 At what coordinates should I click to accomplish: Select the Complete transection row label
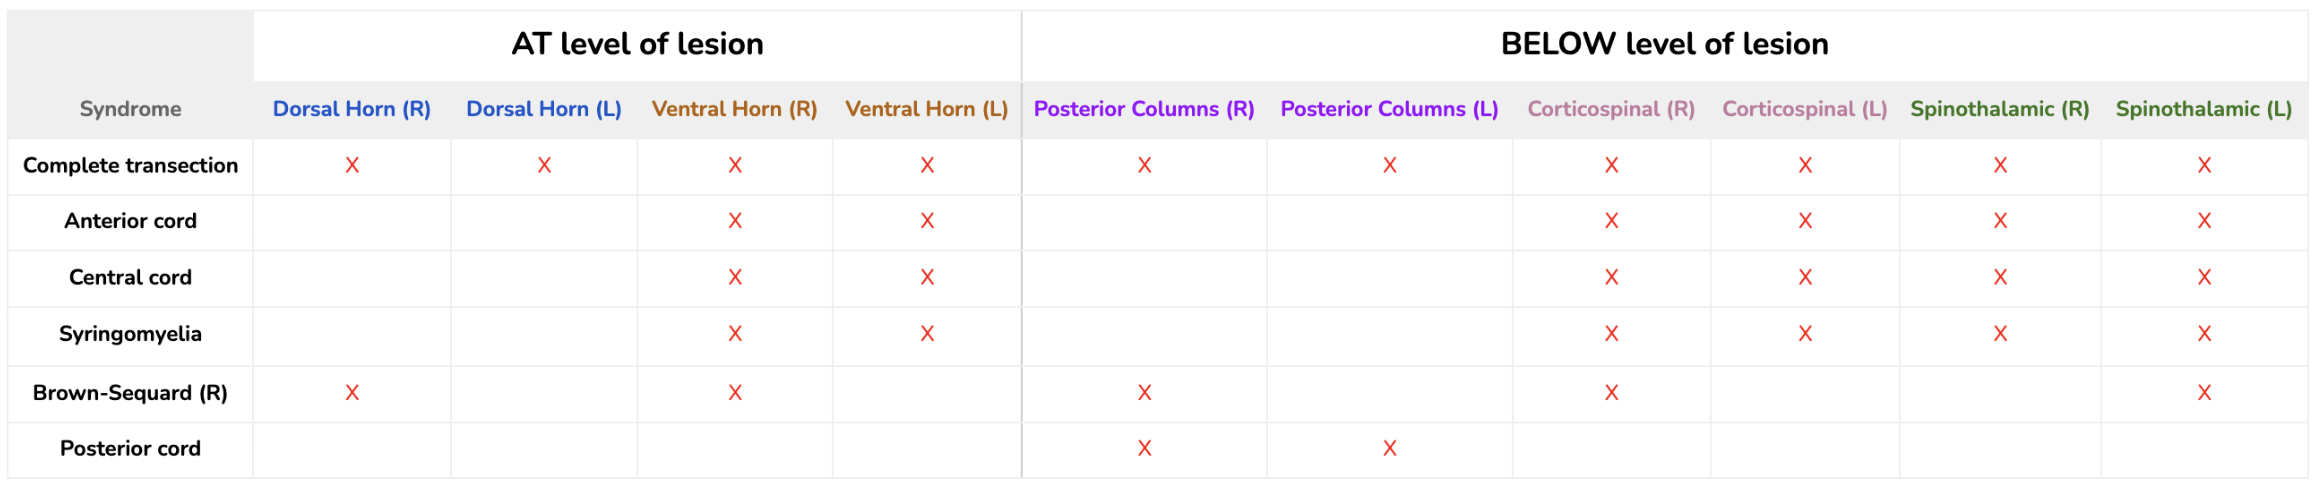tap(130, 166)
